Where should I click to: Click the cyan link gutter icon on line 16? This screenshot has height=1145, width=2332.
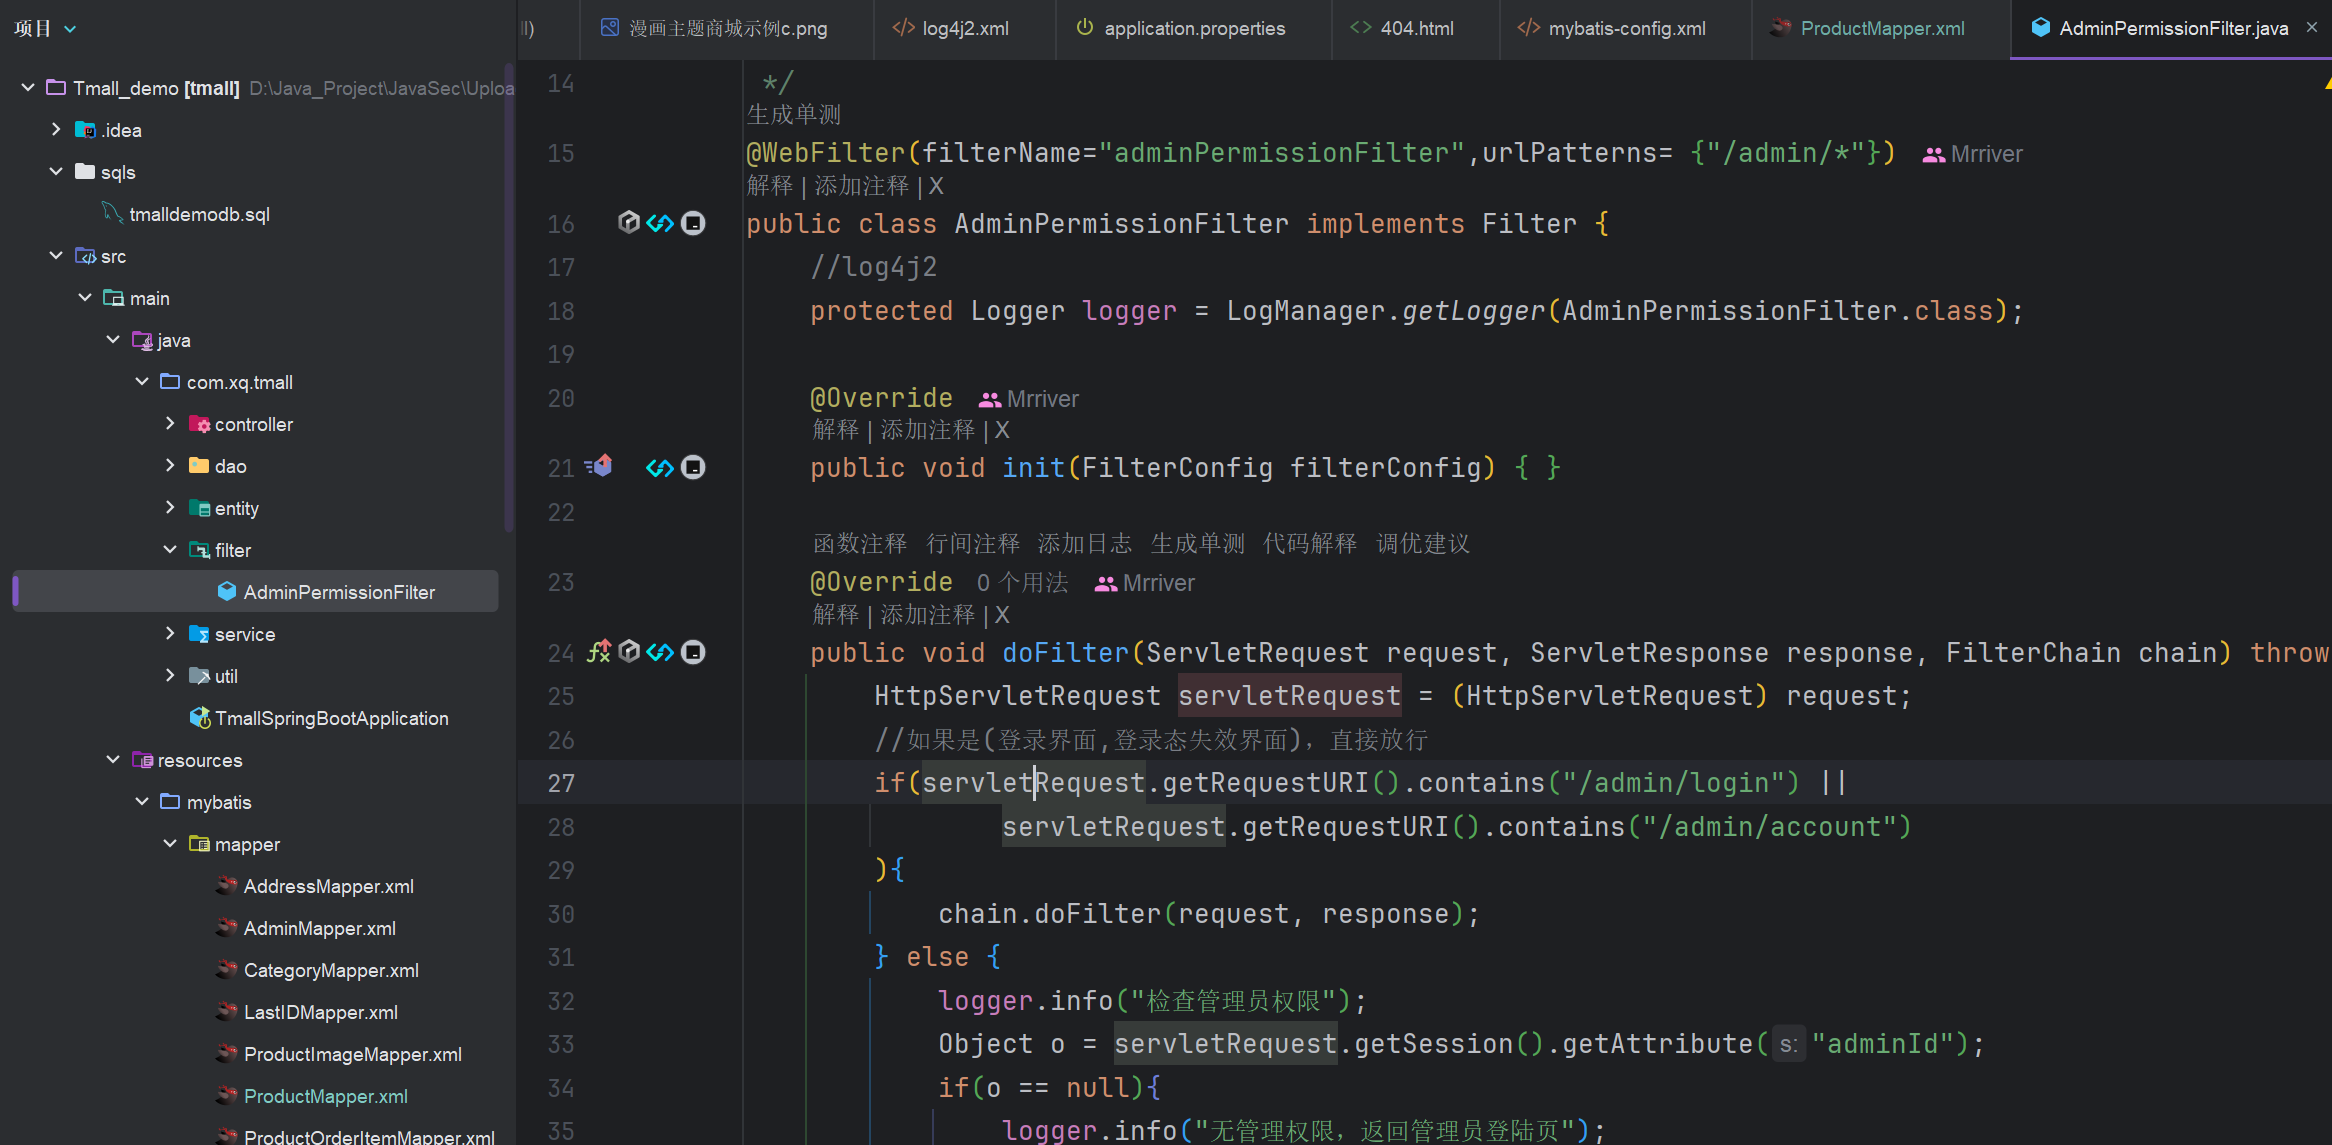660,223
